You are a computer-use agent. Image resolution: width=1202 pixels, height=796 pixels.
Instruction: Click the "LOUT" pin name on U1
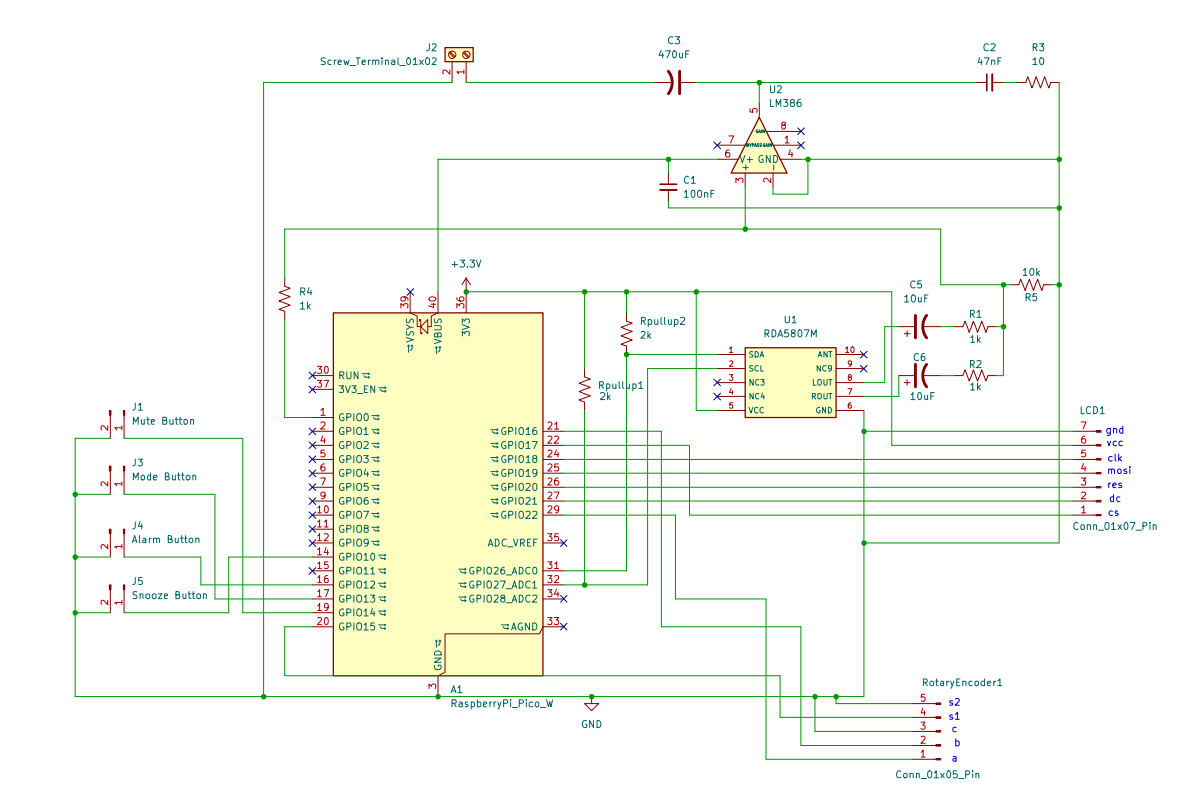pos(822,382)
